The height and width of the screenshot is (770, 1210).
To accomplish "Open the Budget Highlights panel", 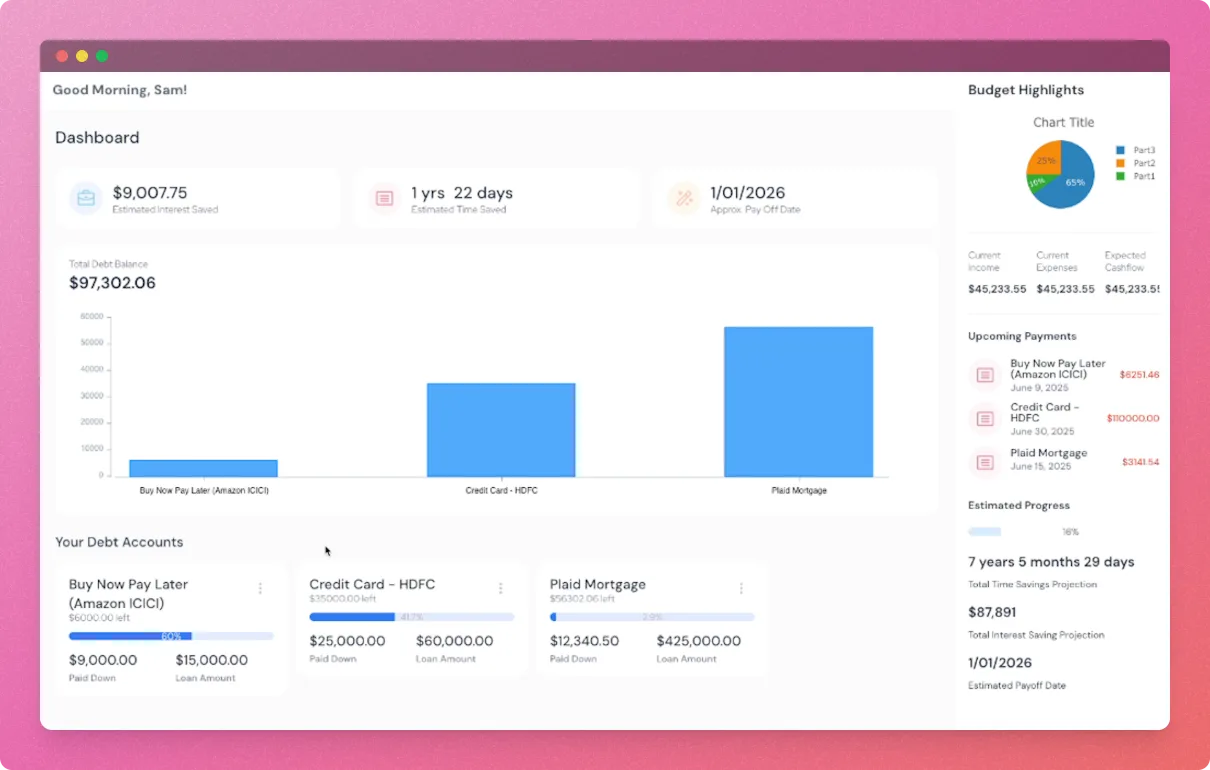I will [x=1026, y=90].
